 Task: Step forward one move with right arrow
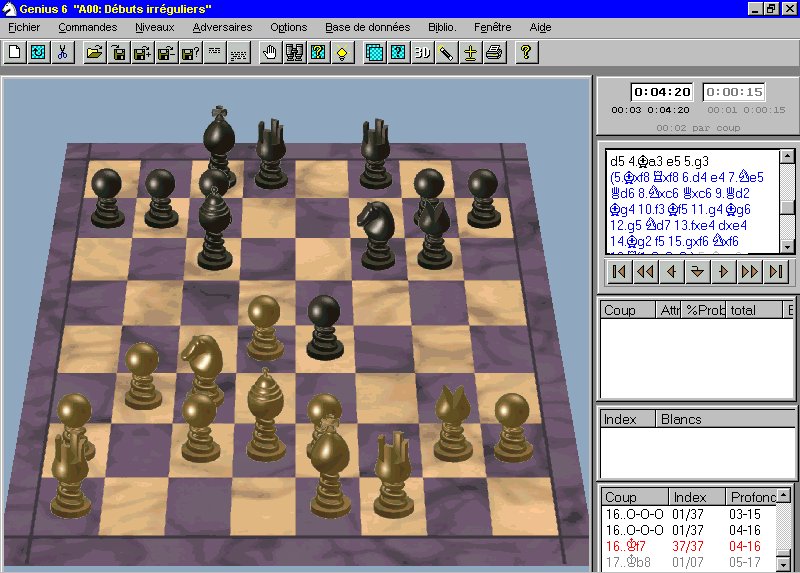[723, 271]
